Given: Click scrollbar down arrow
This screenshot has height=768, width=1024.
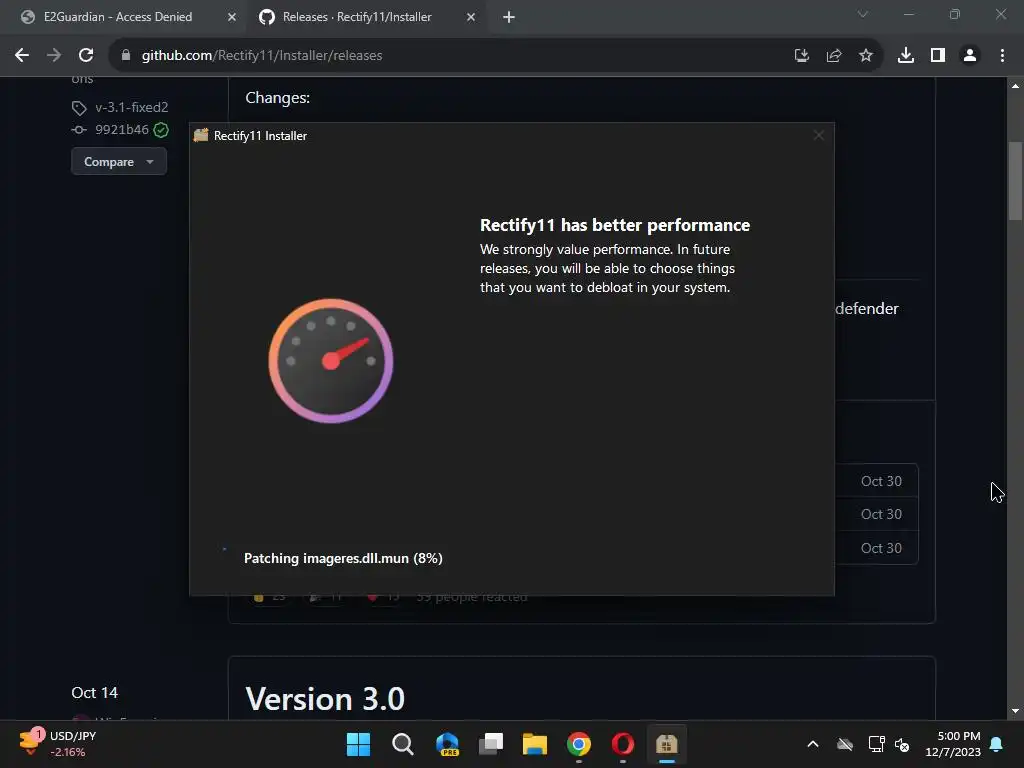Looking at the screenshot, I should 1015,711.
